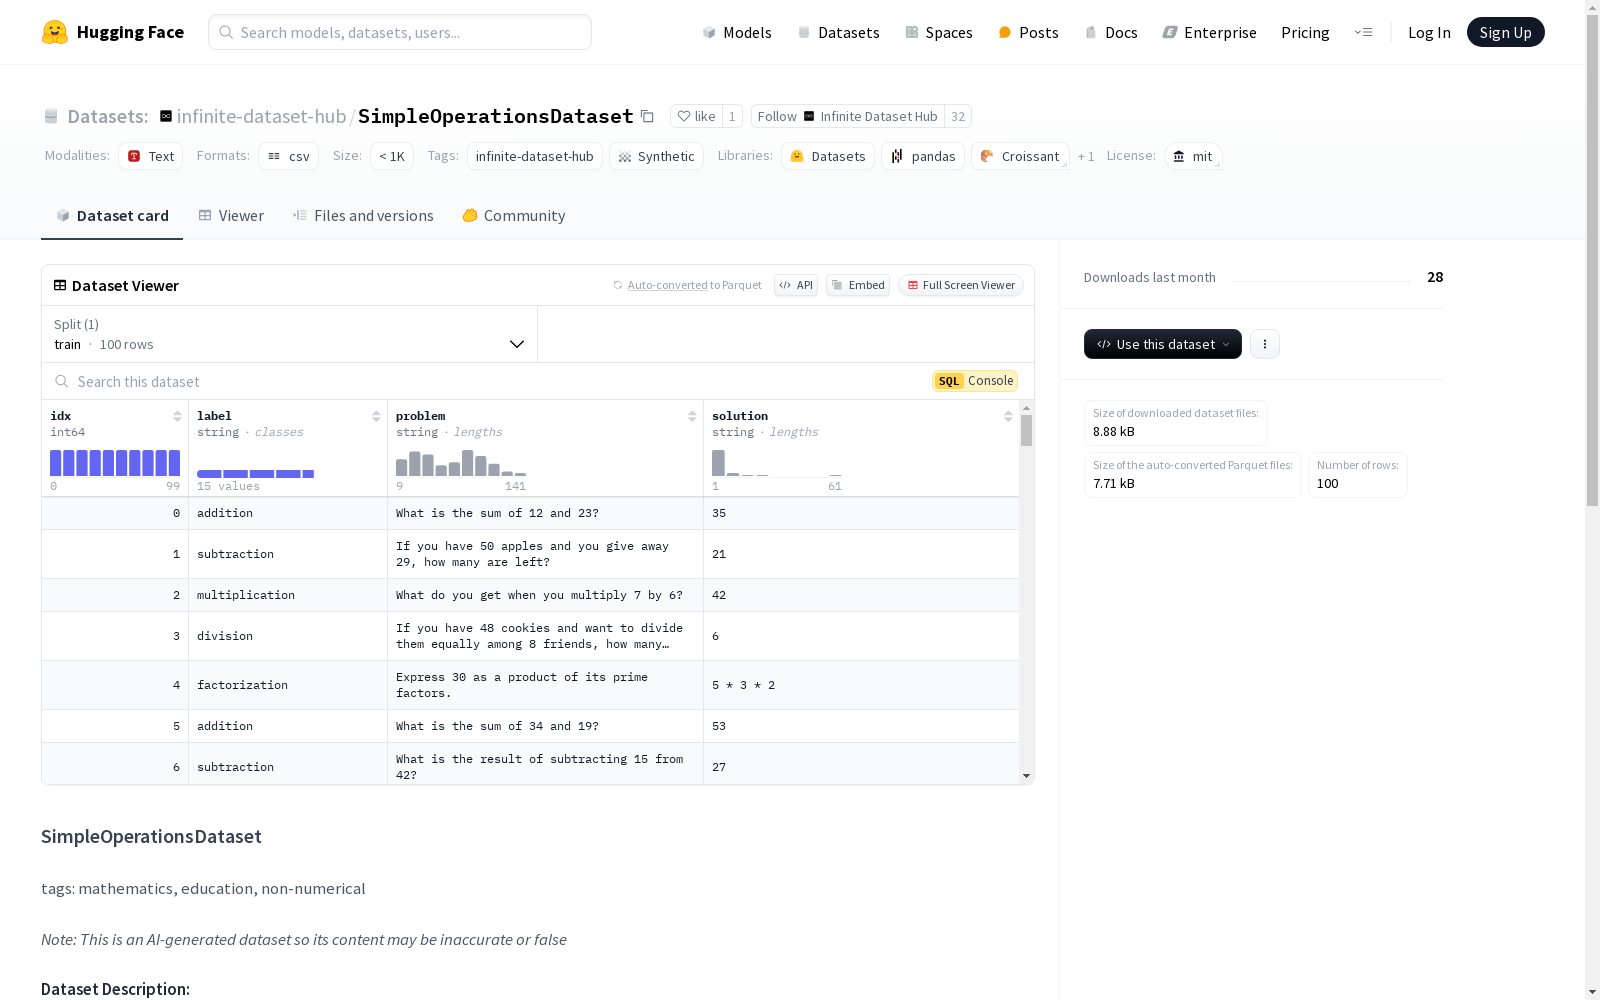Go to Datasets in the top navigation
The width and height of the screenshot is (1600, 1000).
pos(838,32)
